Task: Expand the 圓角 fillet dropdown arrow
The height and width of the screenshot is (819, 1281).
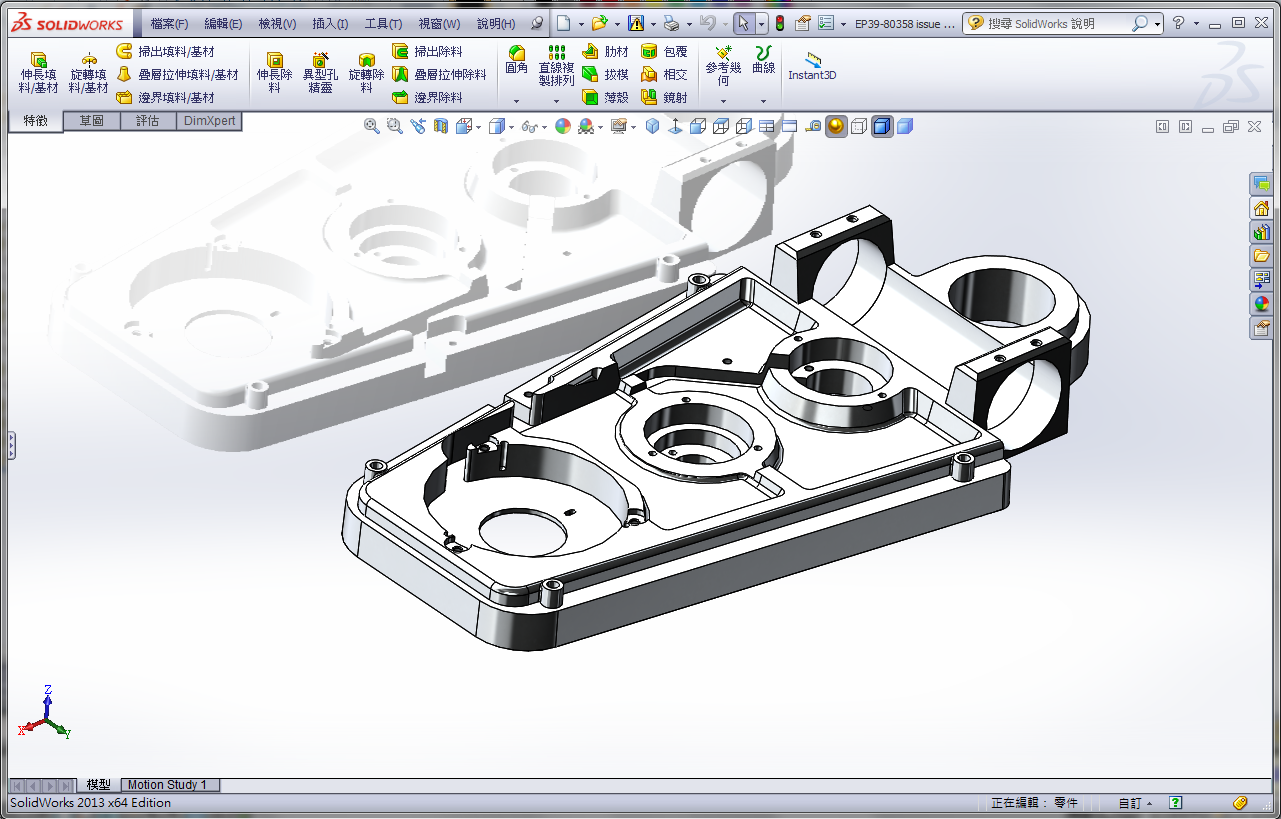Action: (x=516, y=101)
